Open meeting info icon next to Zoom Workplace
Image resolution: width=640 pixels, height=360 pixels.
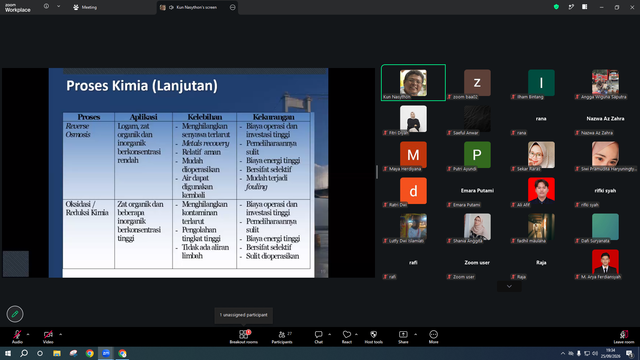(x=46, y=7)
